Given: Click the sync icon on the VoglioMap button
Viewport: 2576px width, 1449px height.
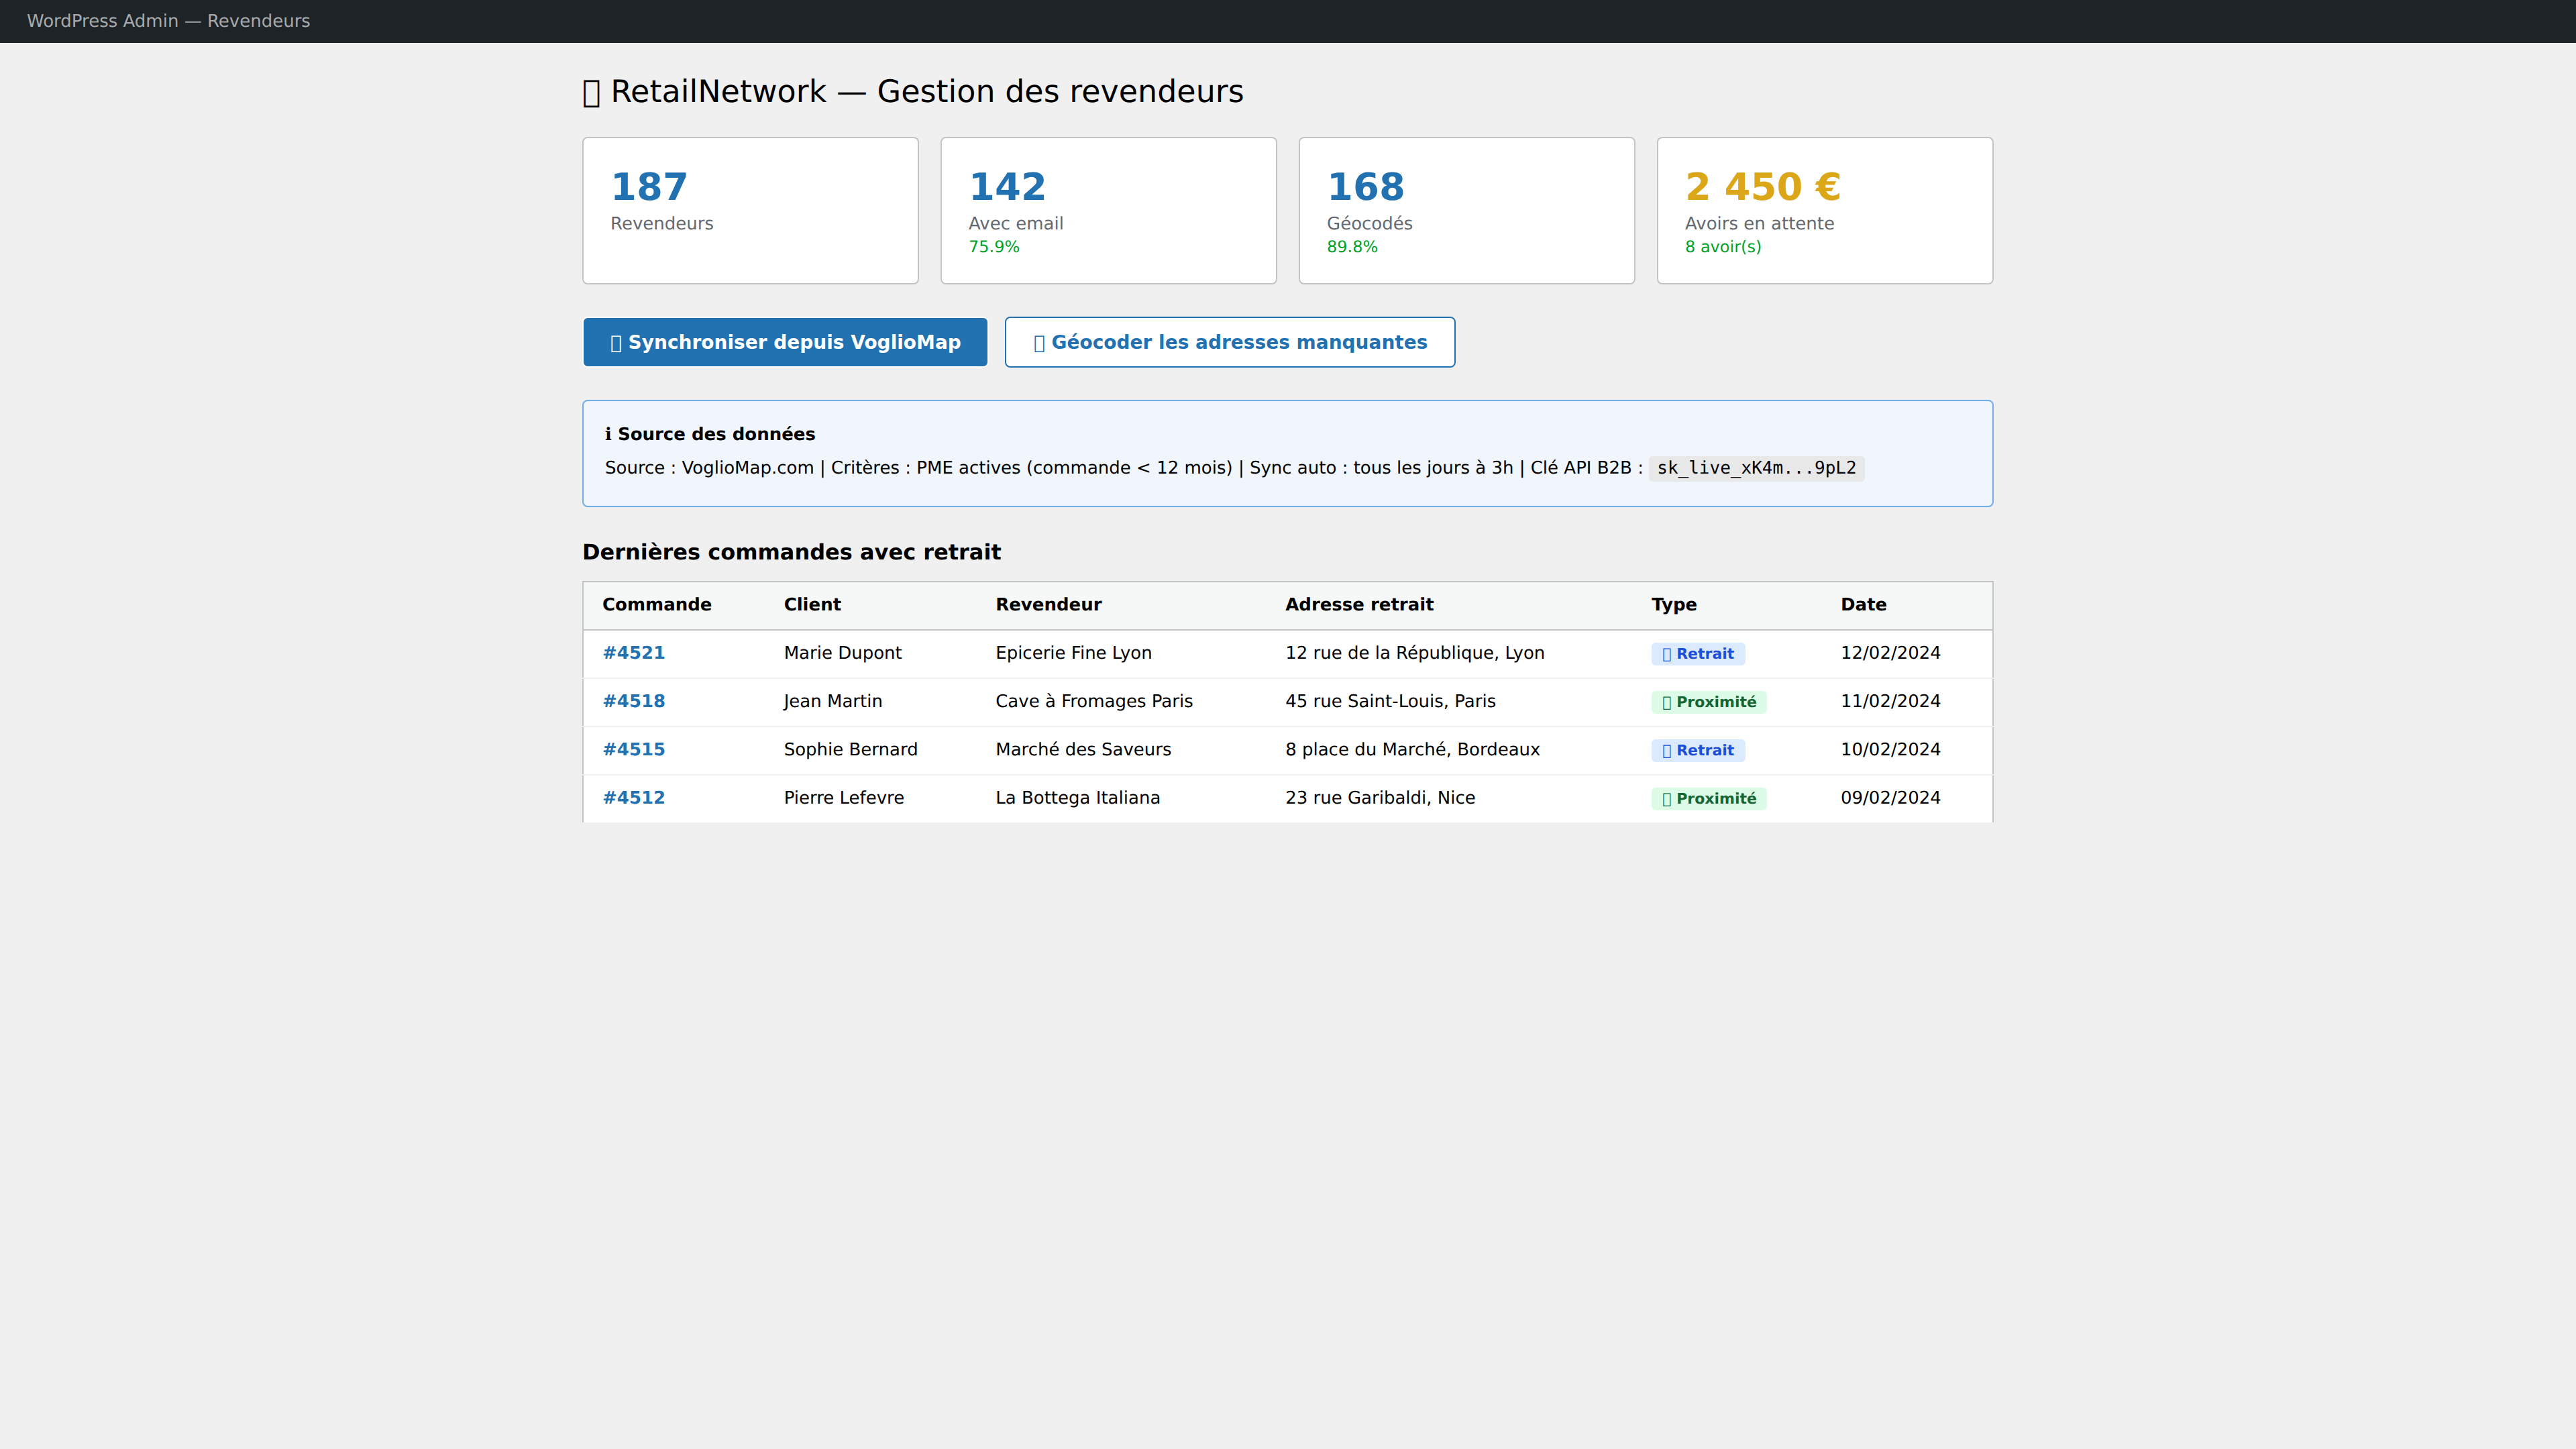Looking at the screenshot, I should [x=617, y=341].
